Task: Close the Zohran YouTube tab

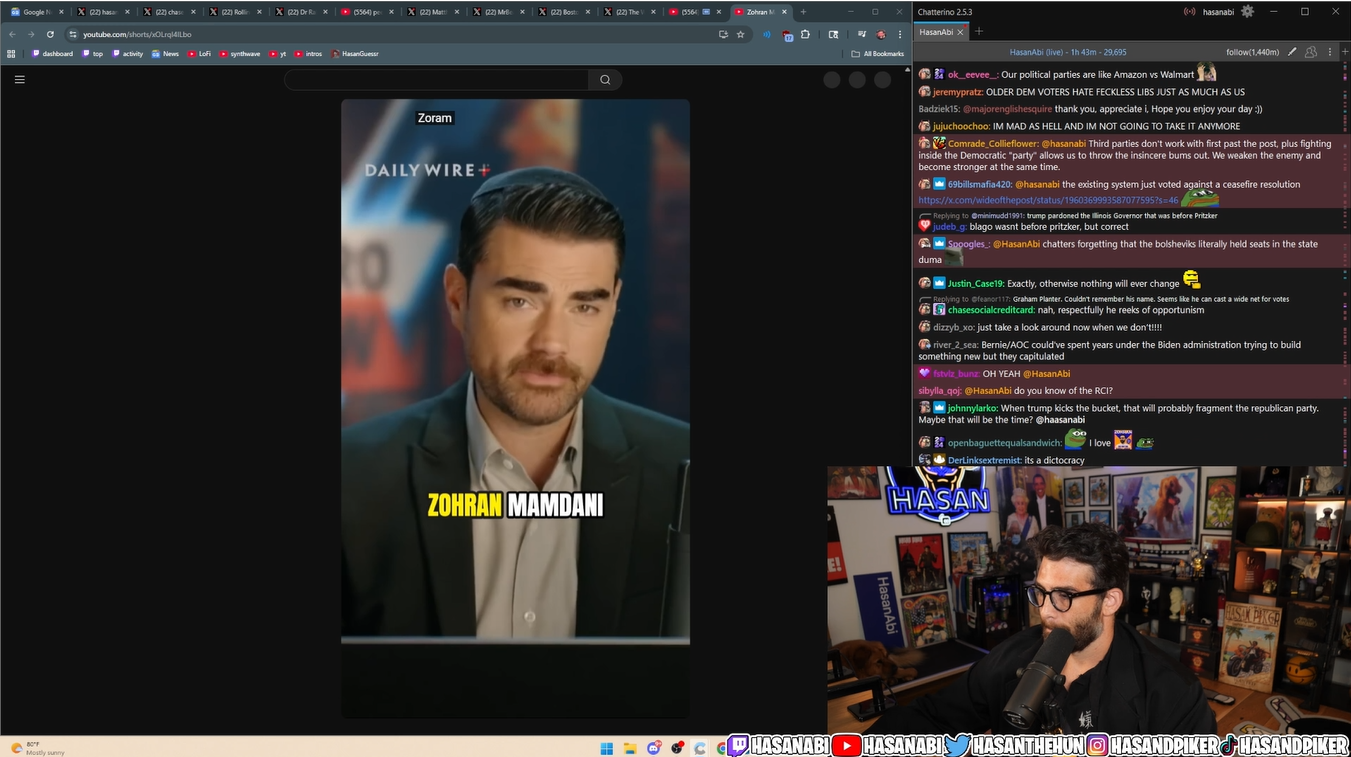Action: (x=782, y=12)
